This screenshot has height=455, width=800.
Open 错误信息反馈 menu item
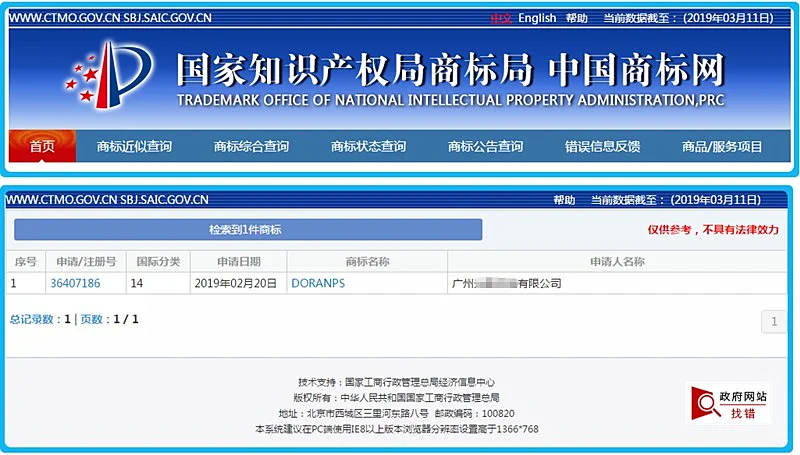point(603,147)
